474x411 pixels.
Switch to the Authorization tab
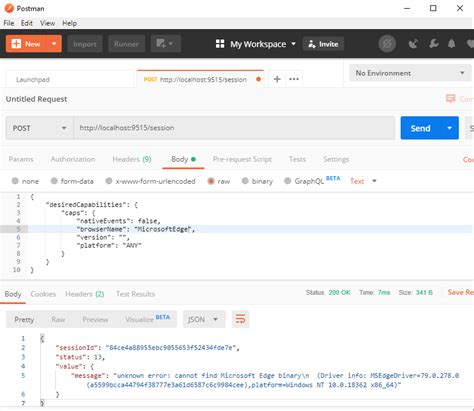[x=73, y=159]
